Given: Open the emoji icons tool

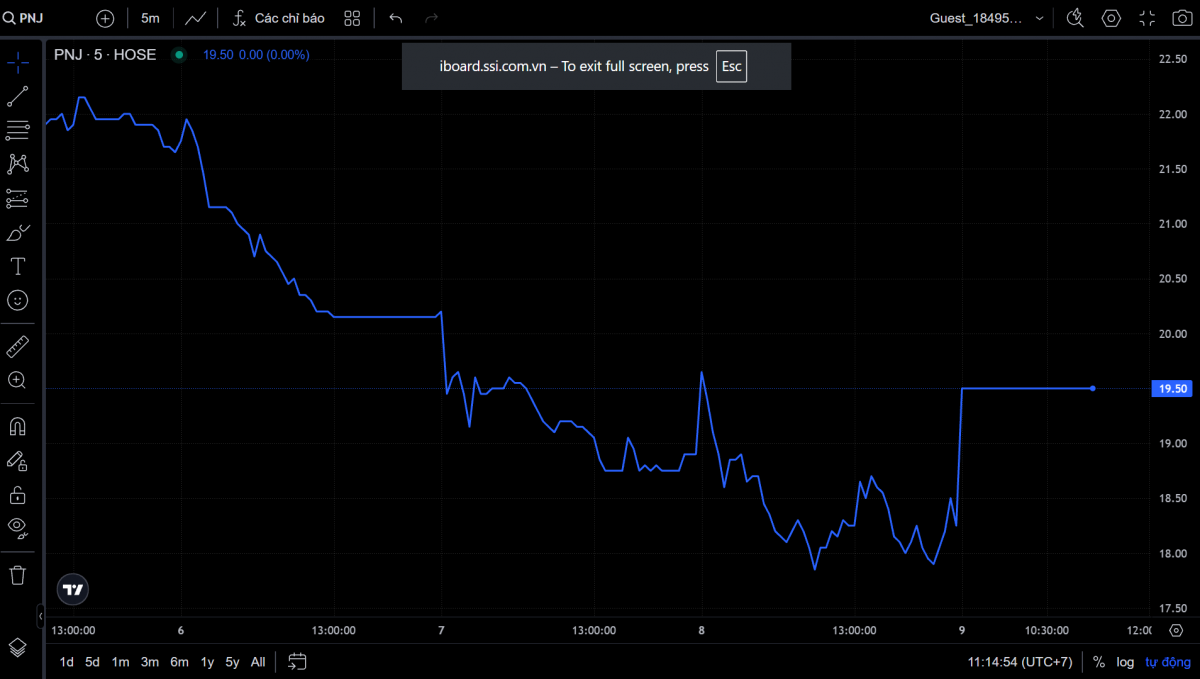Looking at the screenshot, I should 18,300.
